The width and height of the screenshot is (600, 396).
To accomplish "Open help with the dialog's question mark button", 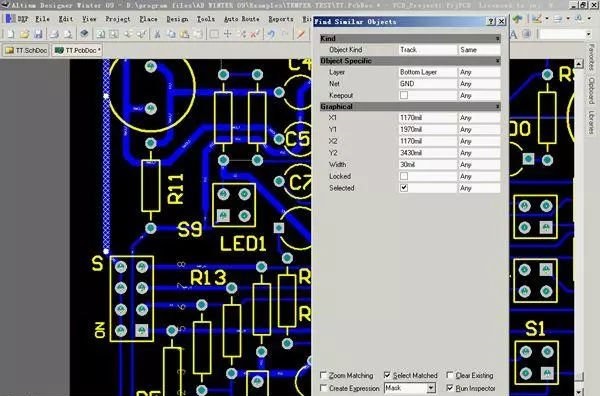I will click(x=491, y=21).
